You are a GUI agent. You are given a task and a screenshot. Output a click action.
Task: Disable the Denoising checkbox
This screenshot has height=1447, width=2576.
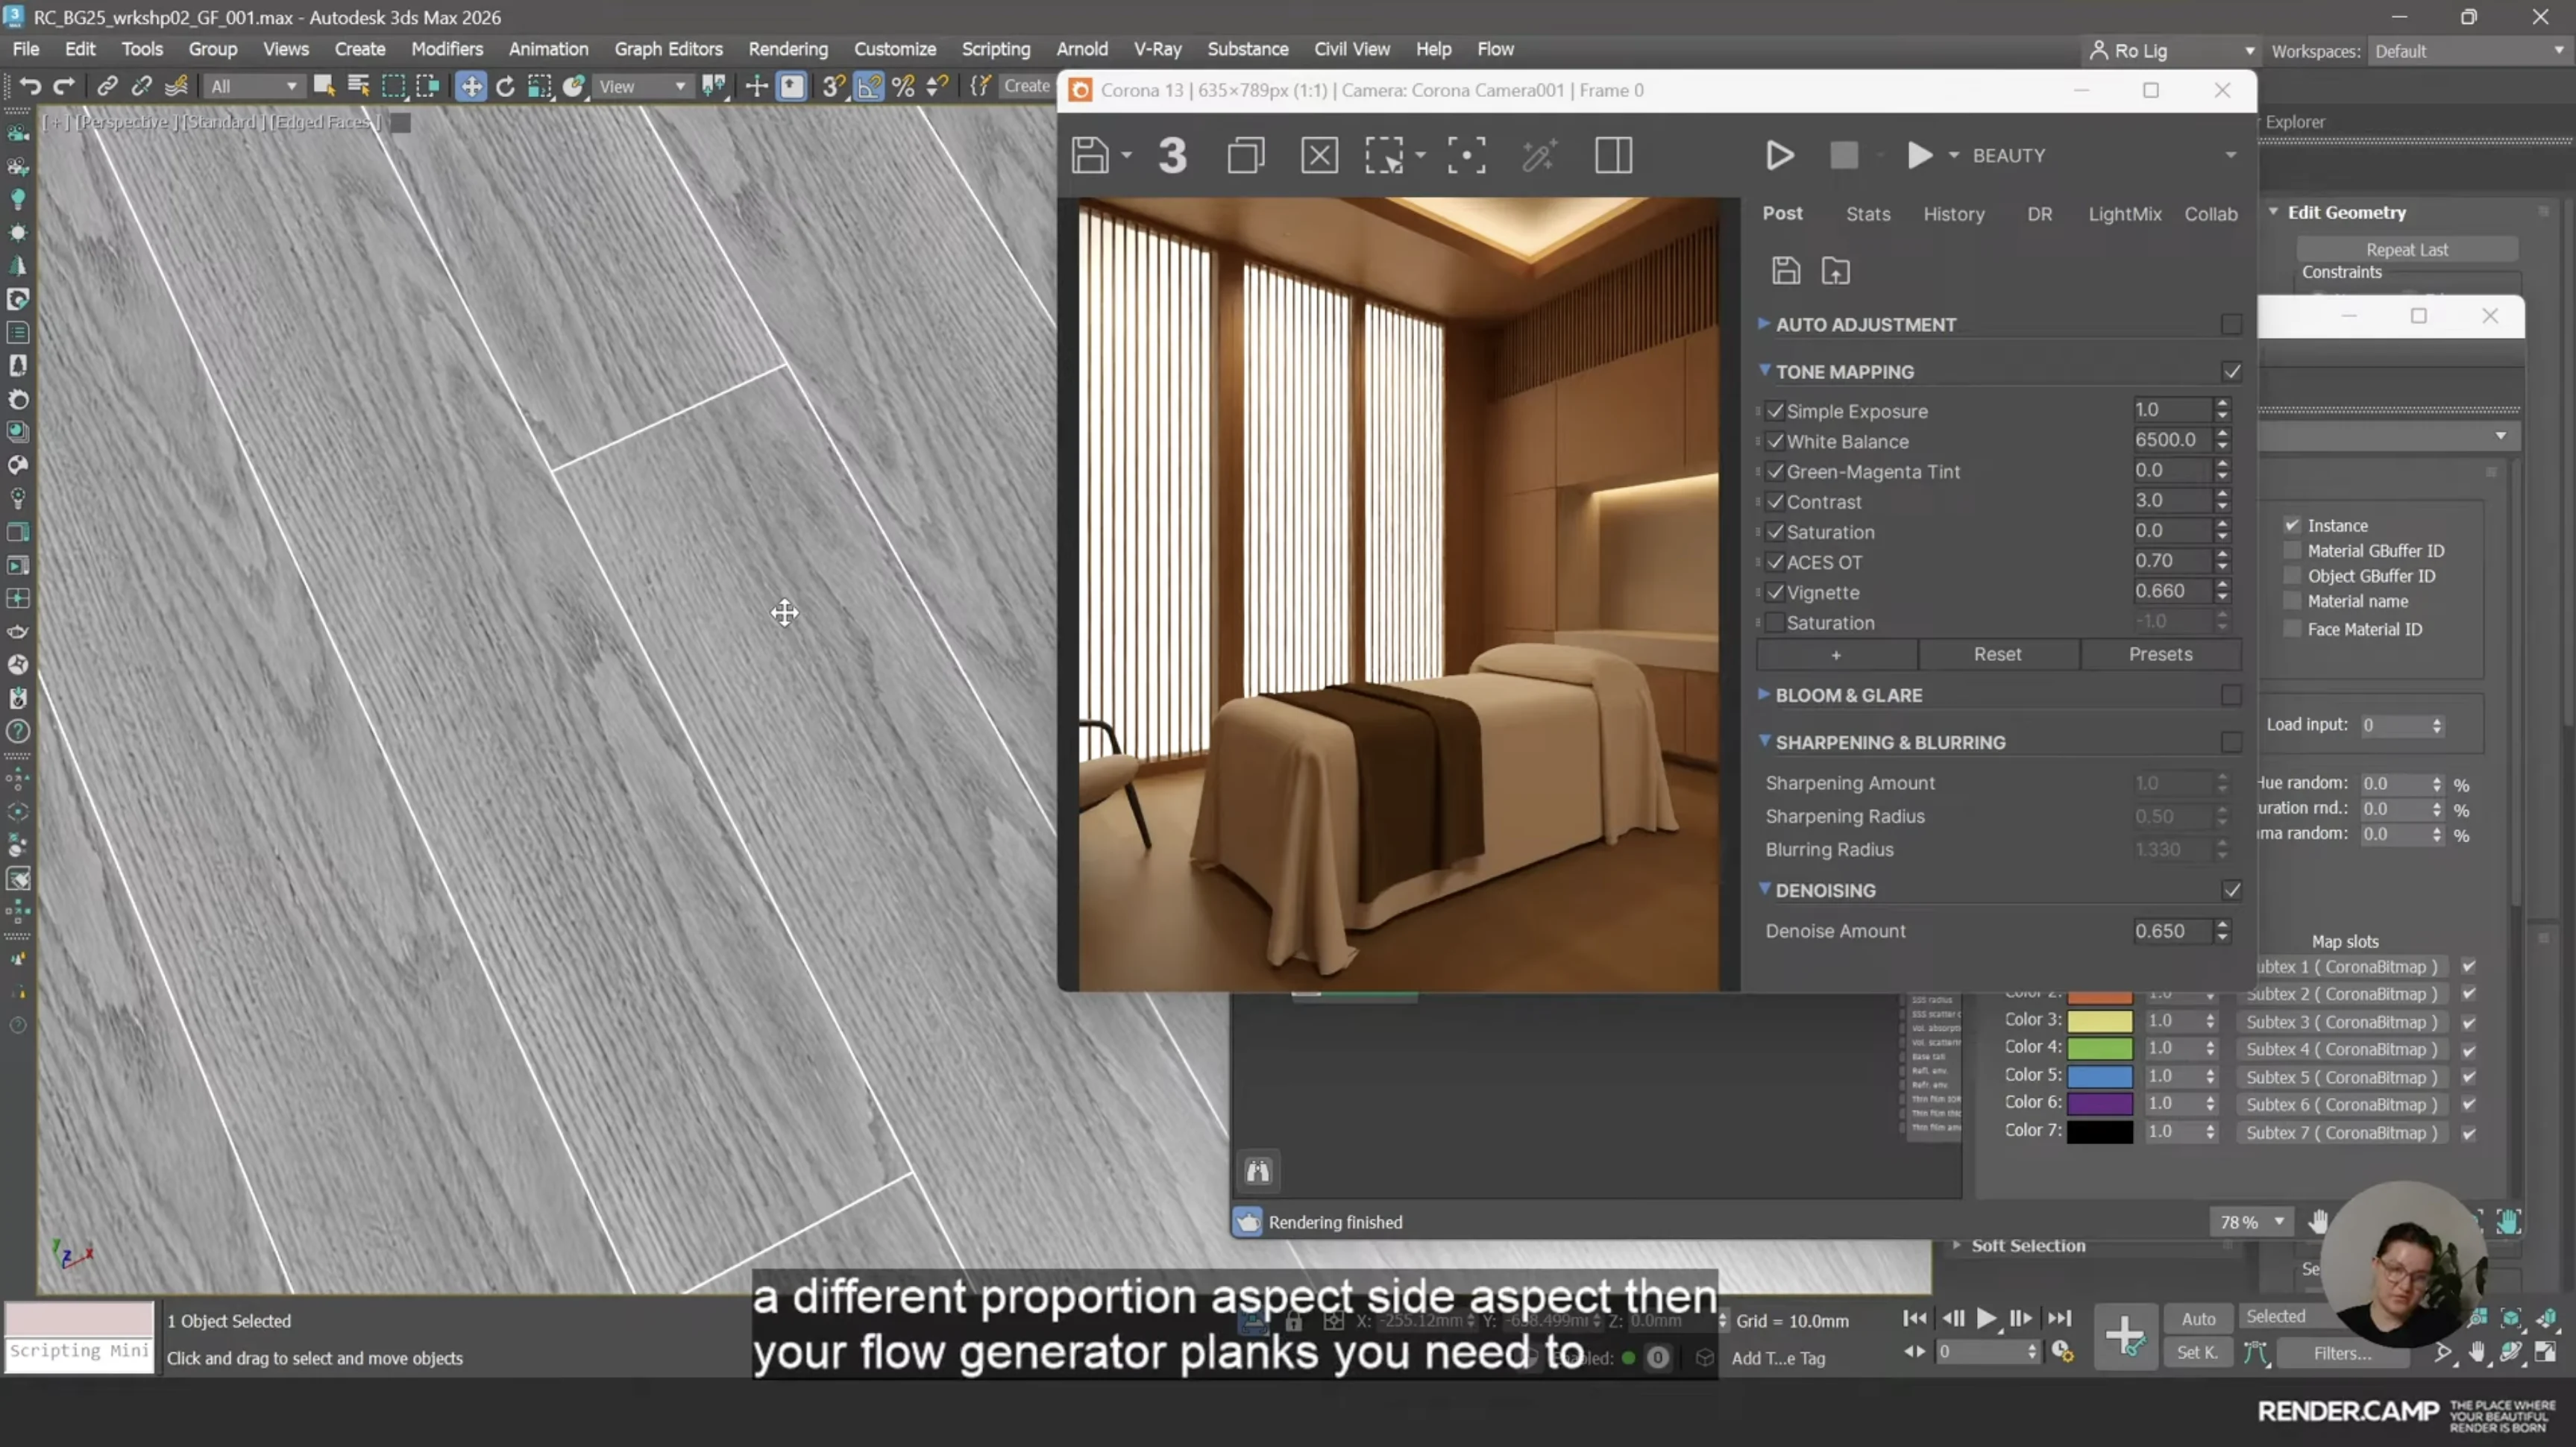coord(2231,890)
